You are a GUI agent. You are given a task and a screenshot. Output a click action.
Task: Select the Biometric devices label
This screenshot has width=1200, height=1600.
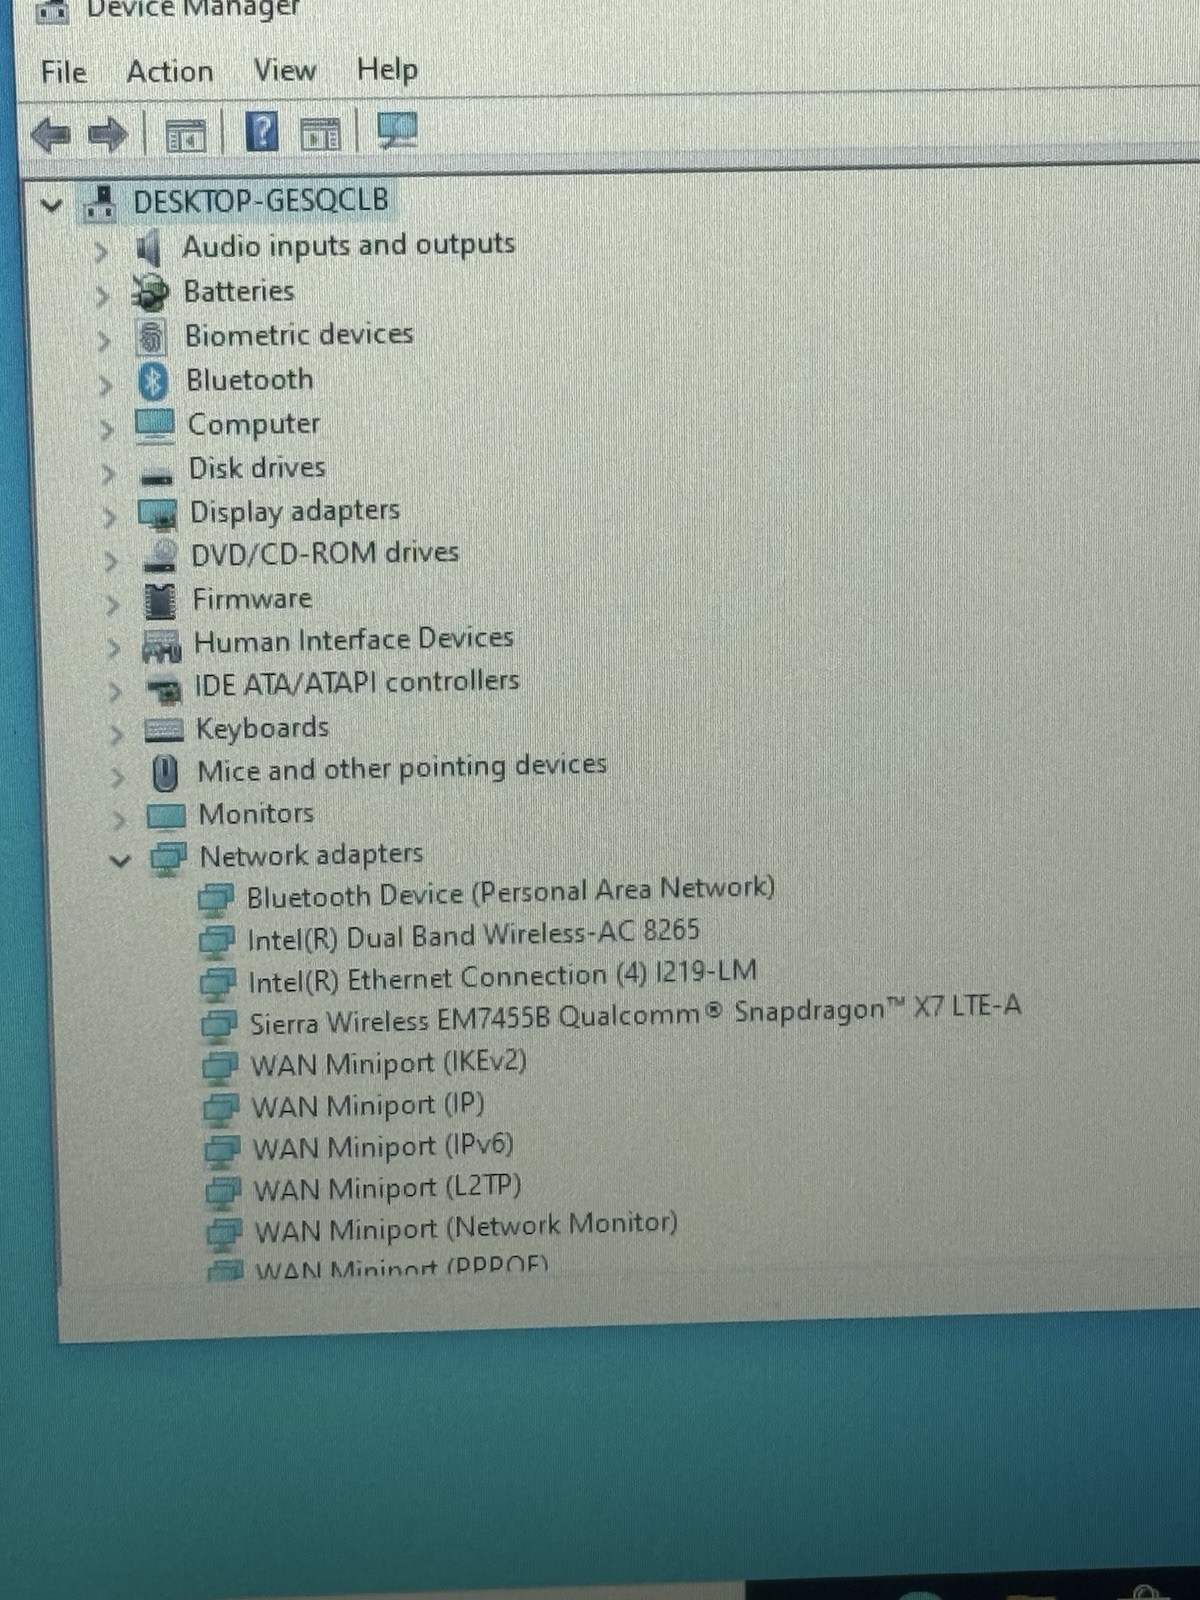coord(299,334)
